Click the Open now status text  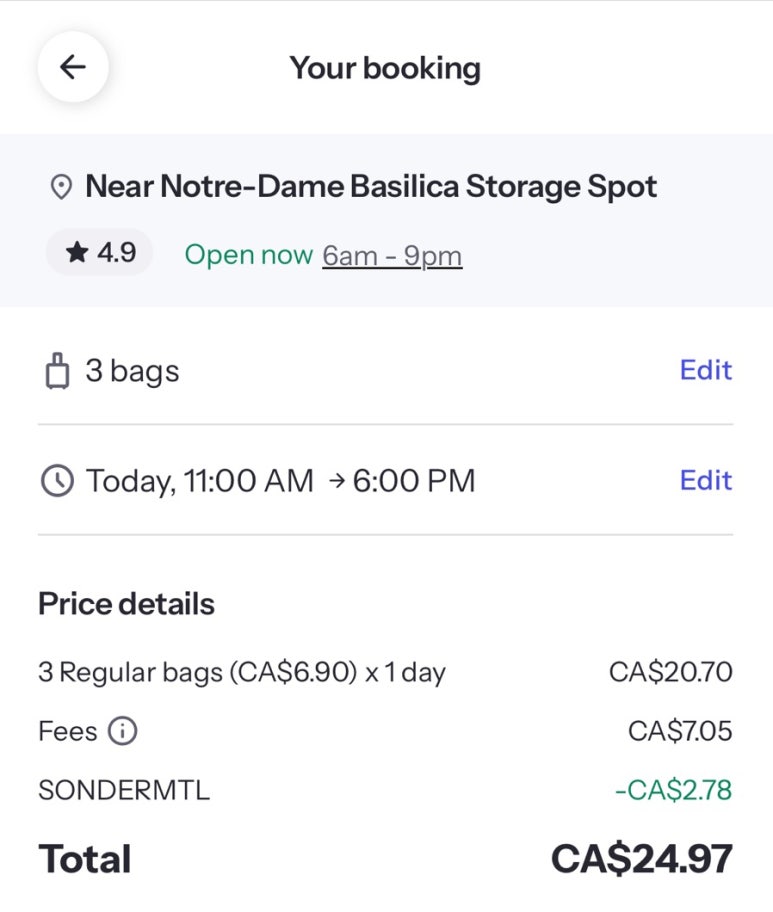249,255
